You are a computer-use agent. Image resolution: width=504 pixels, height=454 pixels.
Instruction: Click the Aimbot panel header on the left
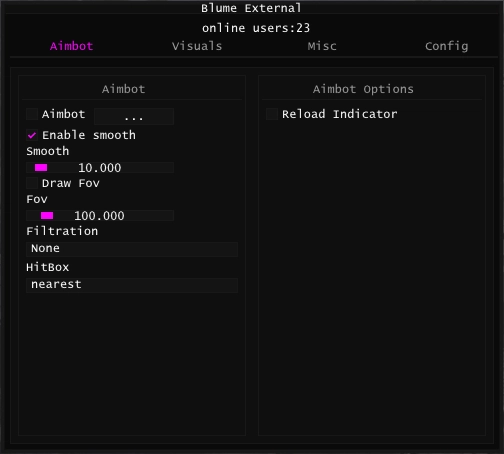pyautogui.click(x=124, y=89)
